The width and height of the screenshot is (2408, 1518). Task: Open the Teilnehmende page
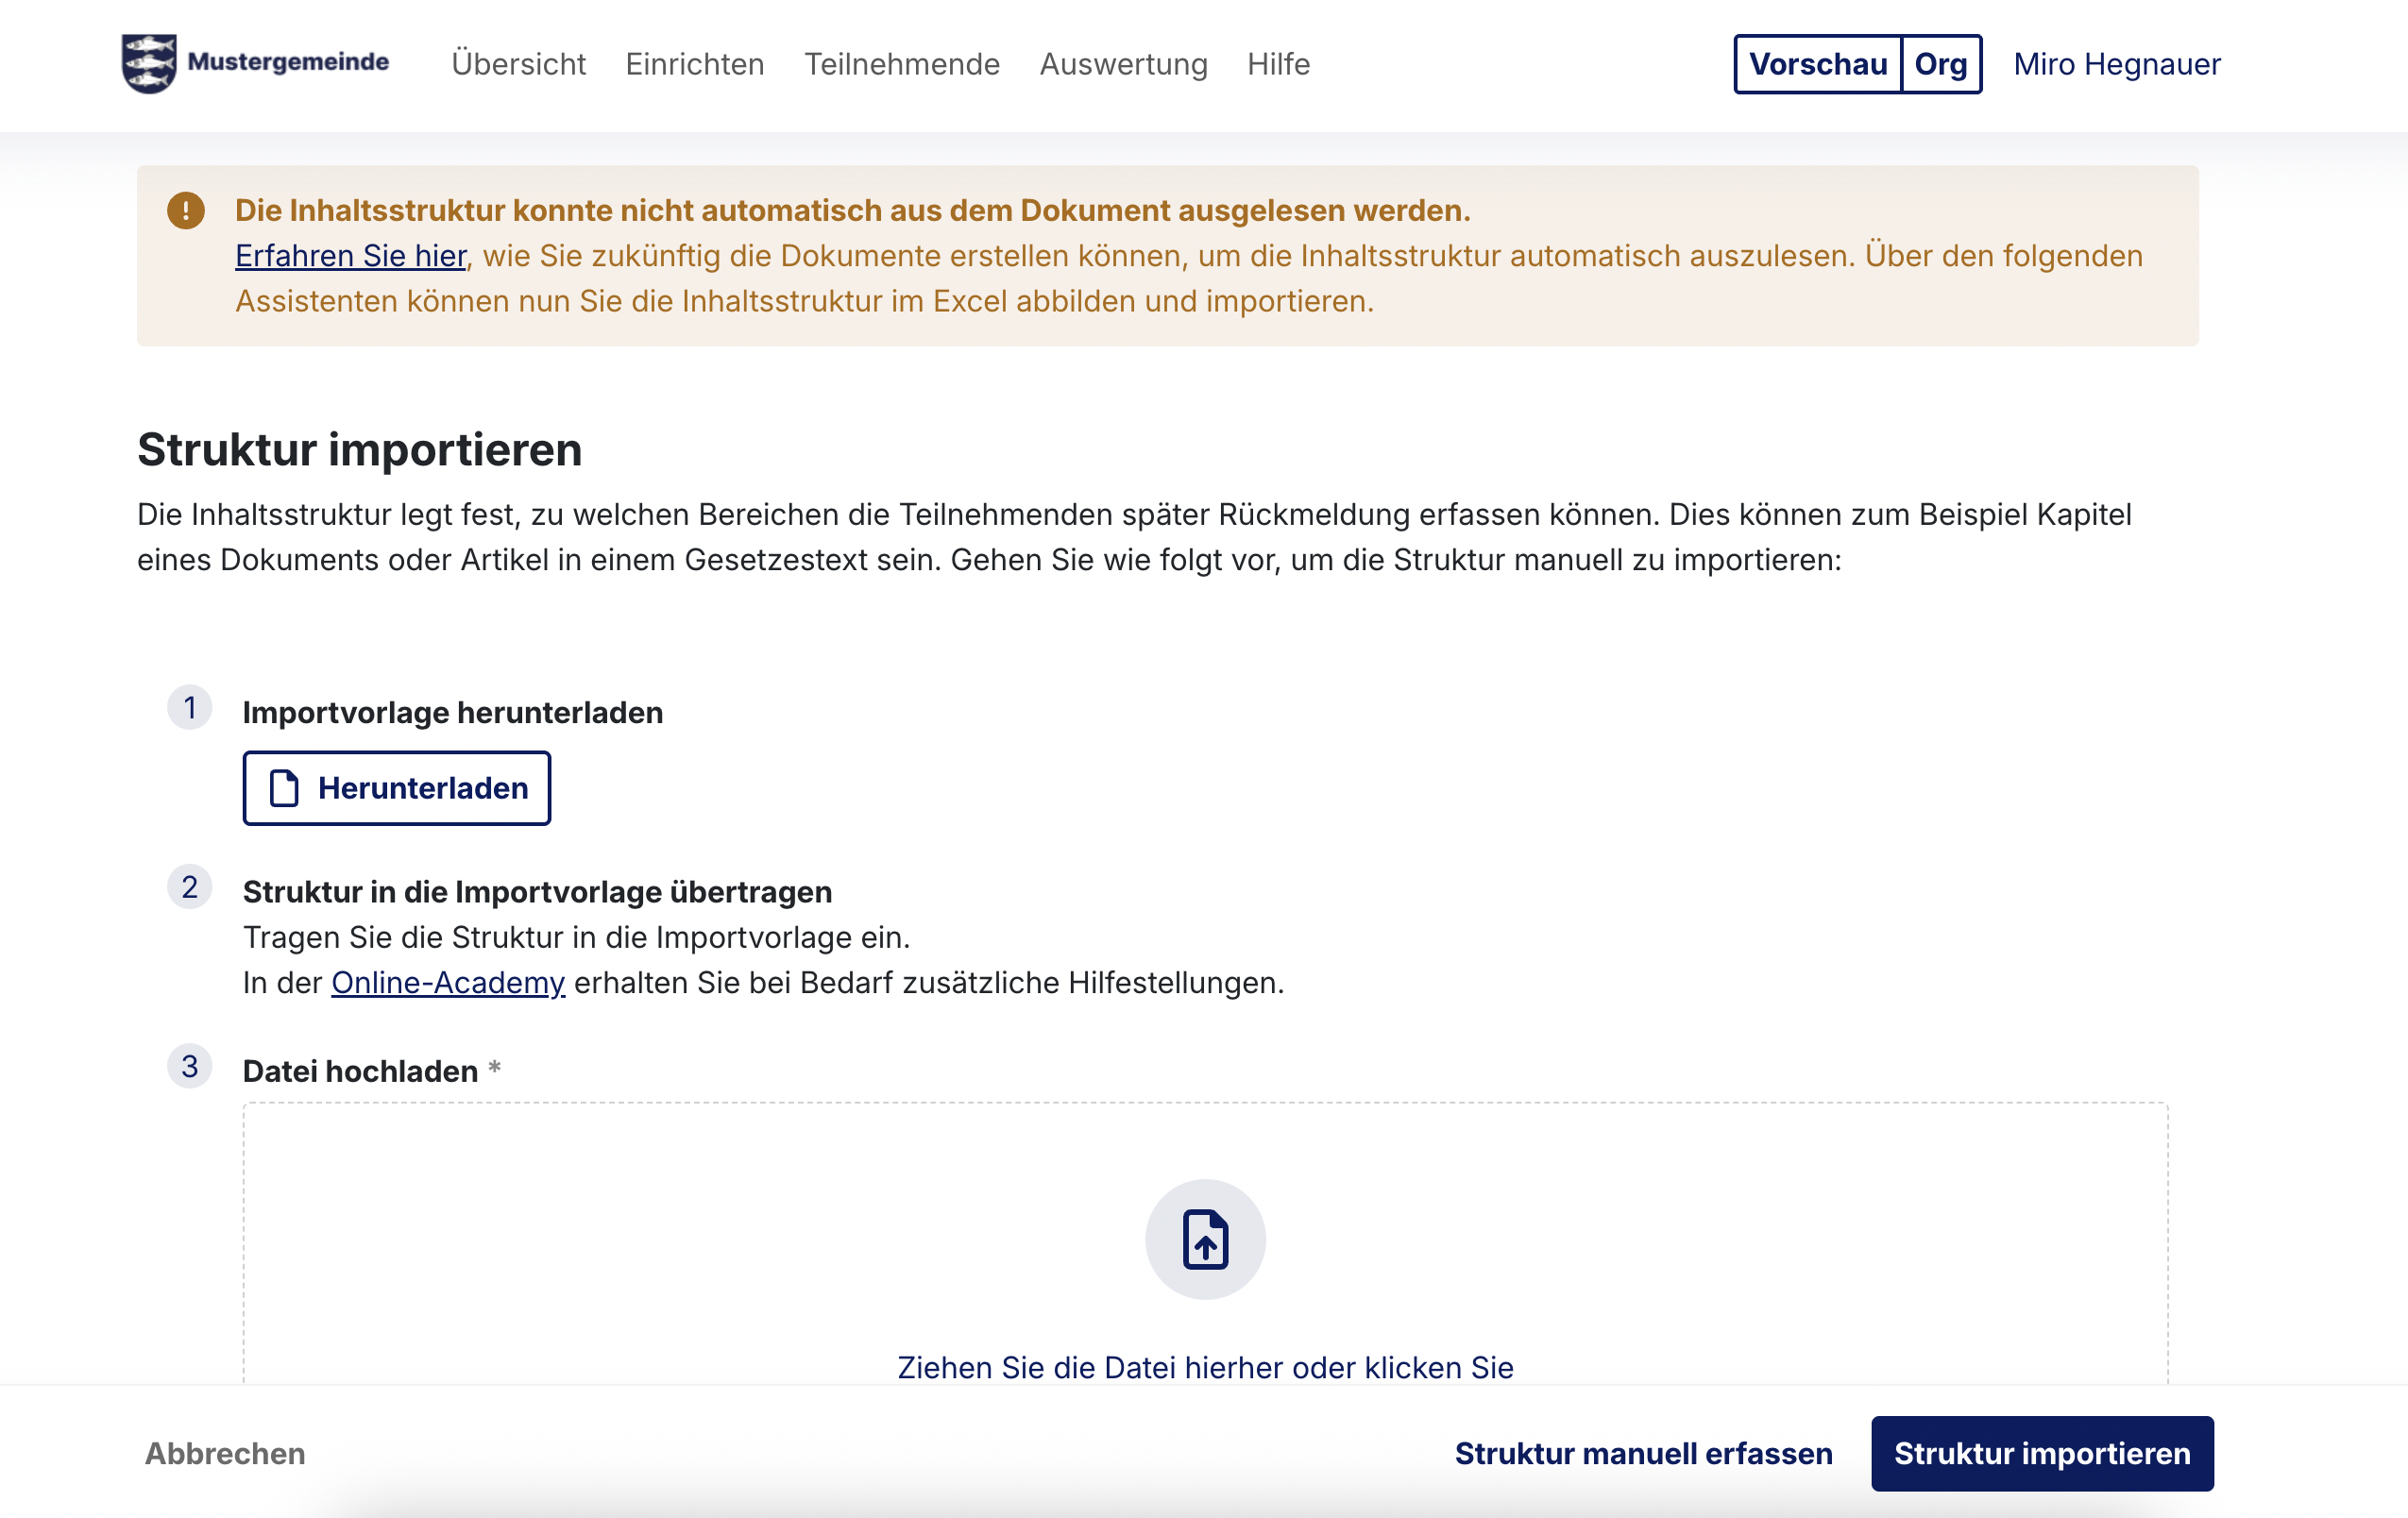(x=902, y=64)
